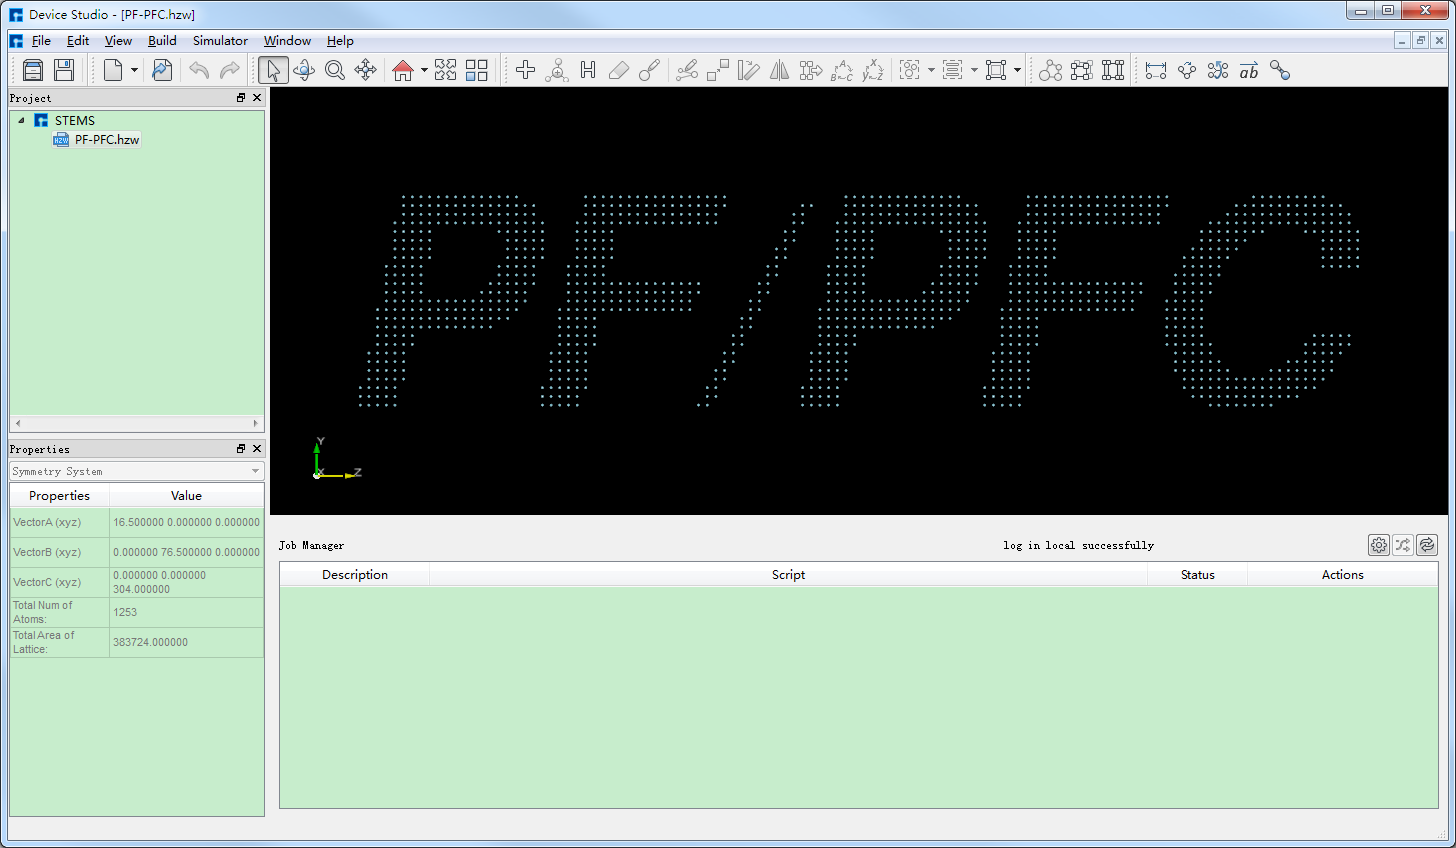Open Job Manager settings gear
1456x848 pixels.
tap(1379, 545)
